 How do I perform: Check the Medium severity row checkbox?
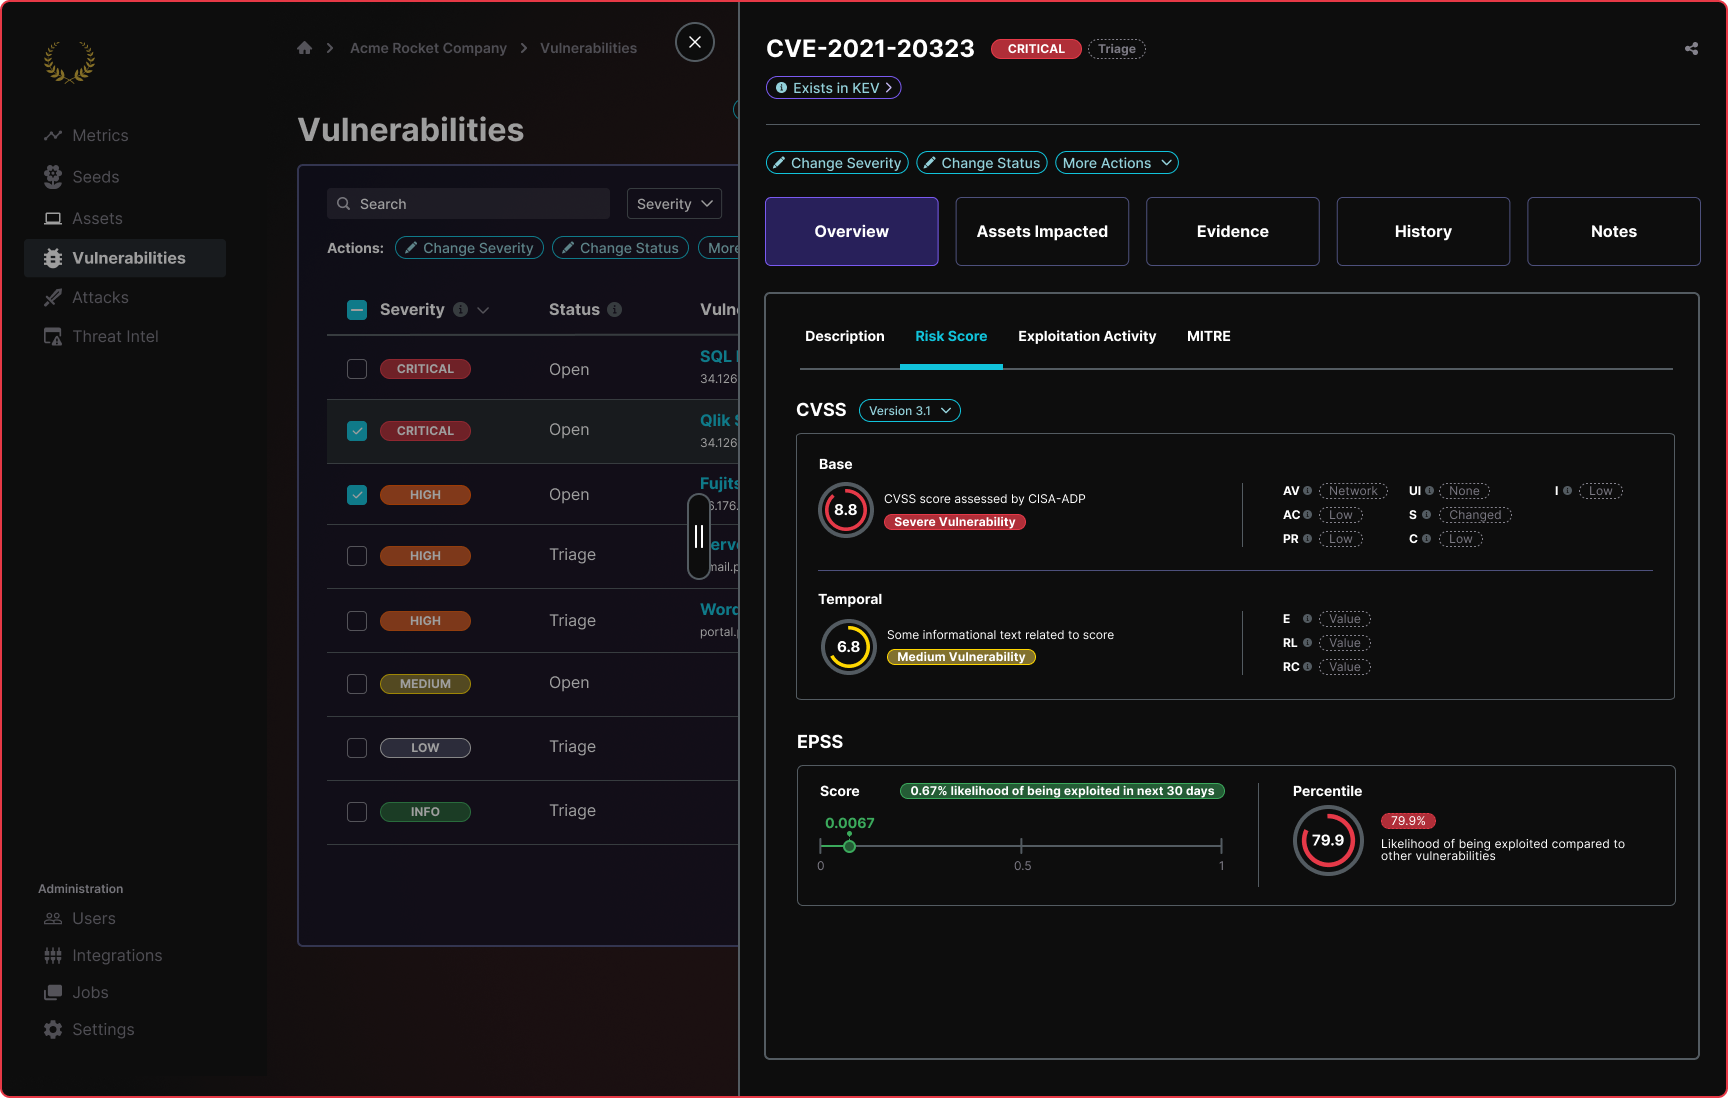coord(357,684)
